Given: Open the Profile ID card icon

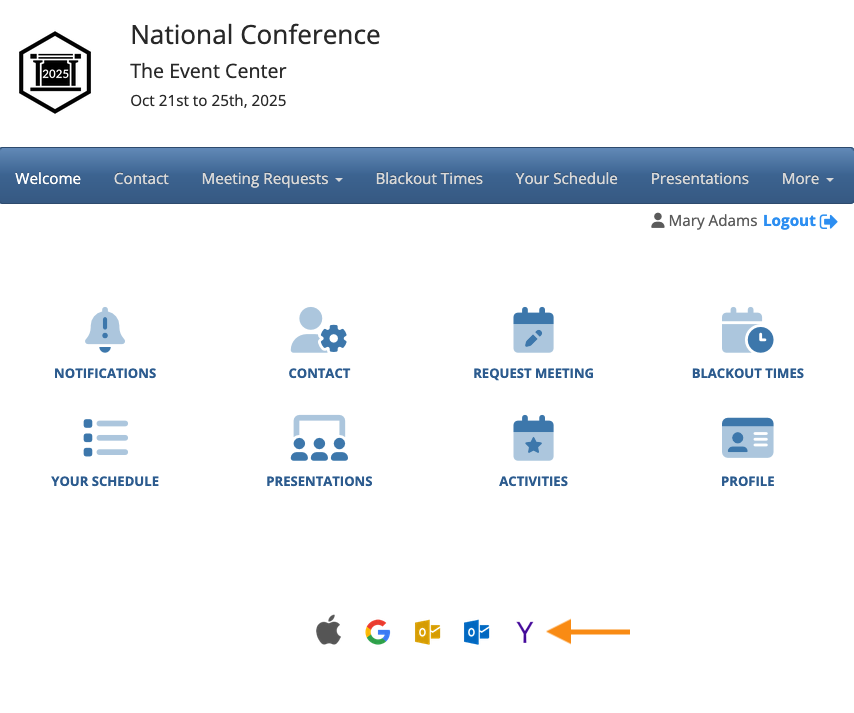Looking at the screenshot, I should (x=747, y=438).
